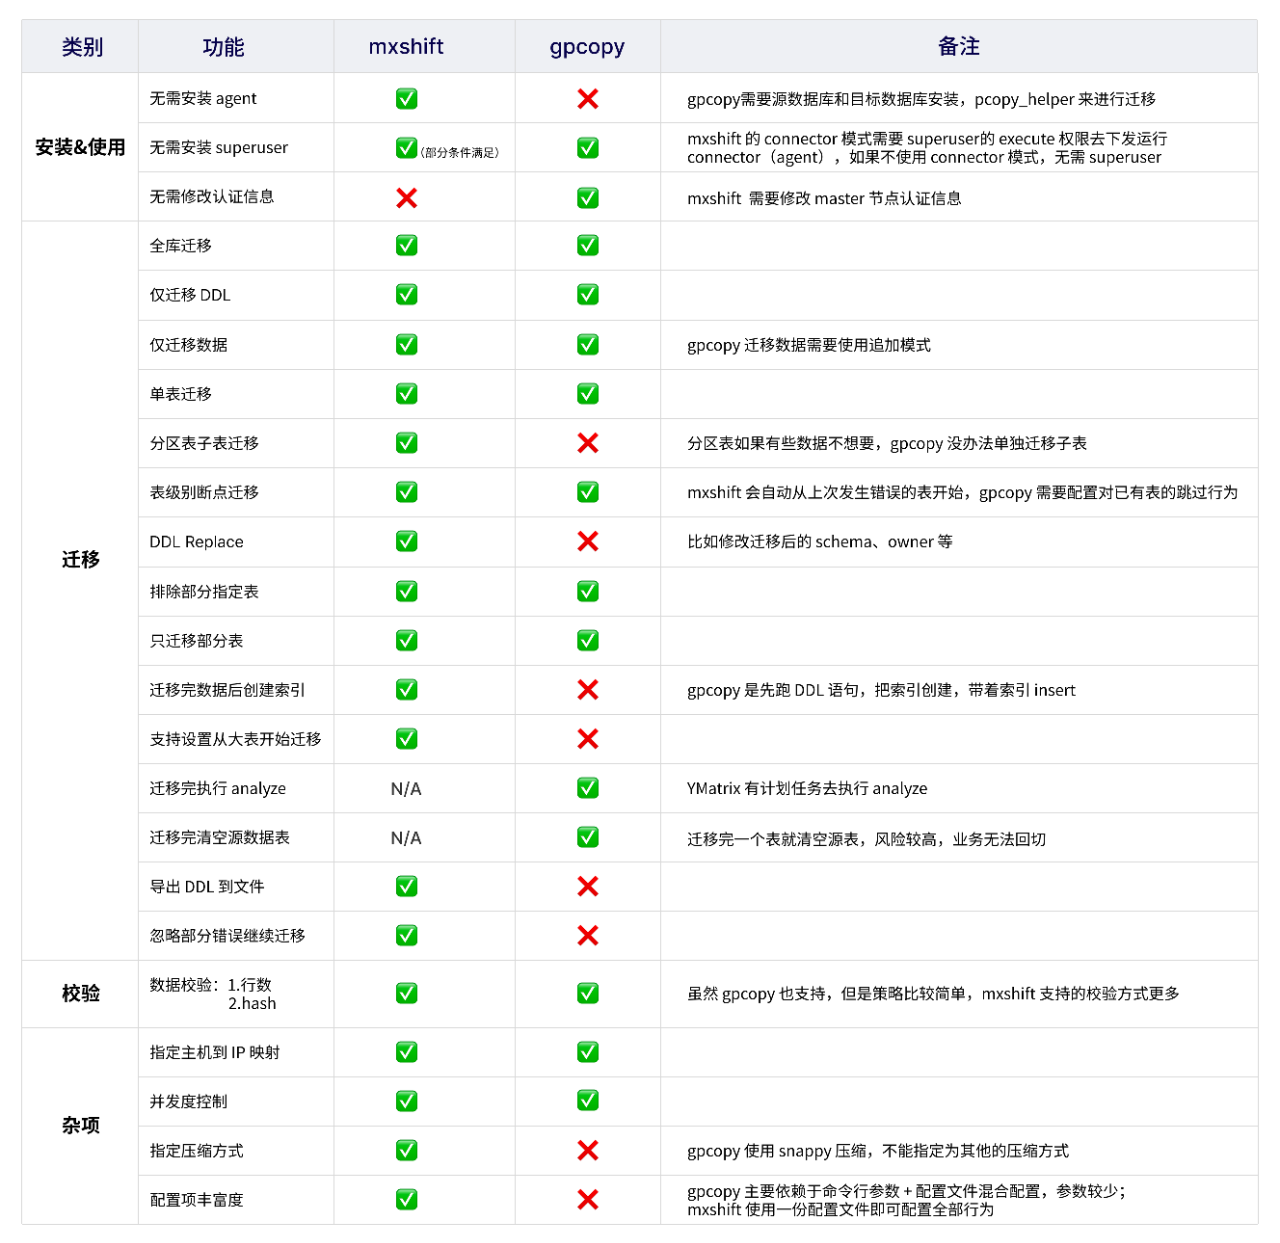Pick the gpcopy checkmark for 仅迁移数据
This screenshot has width=1280, height=1243.
pos(588,344)
